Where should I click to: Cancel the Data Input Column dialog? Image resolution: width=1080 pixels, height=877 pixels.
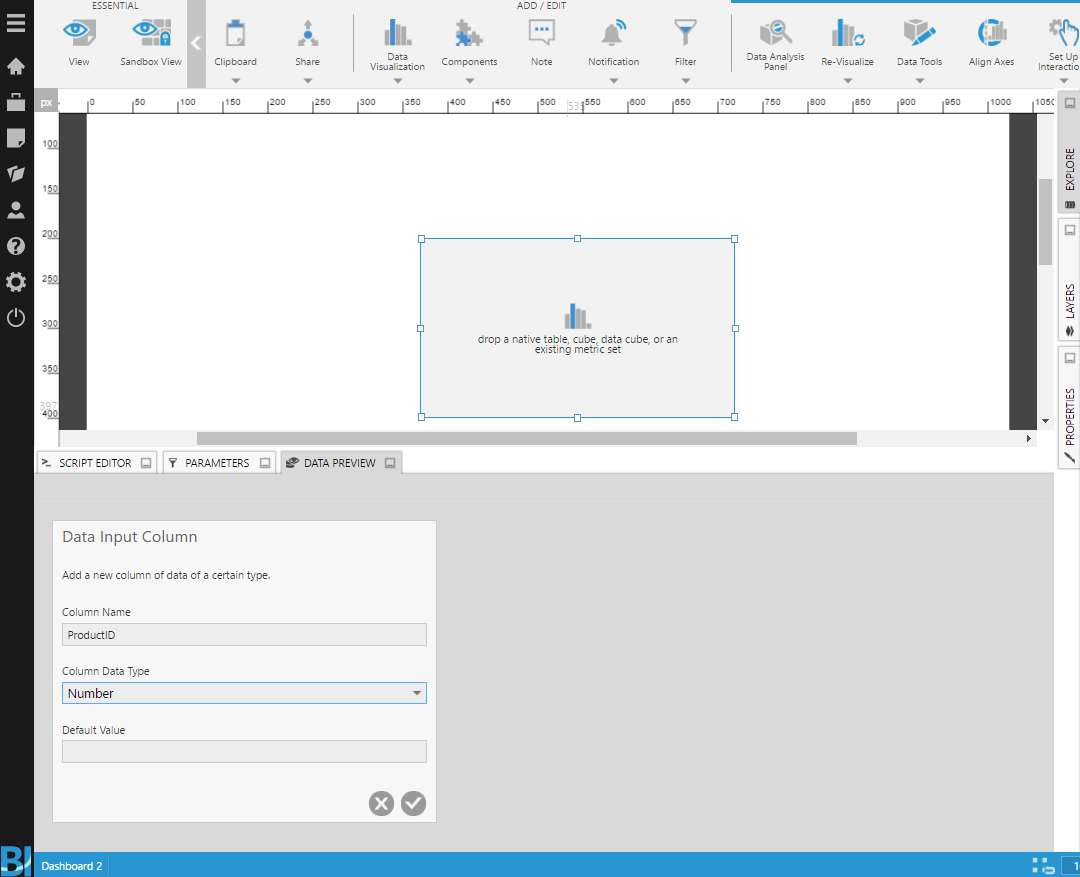[380, 803]
